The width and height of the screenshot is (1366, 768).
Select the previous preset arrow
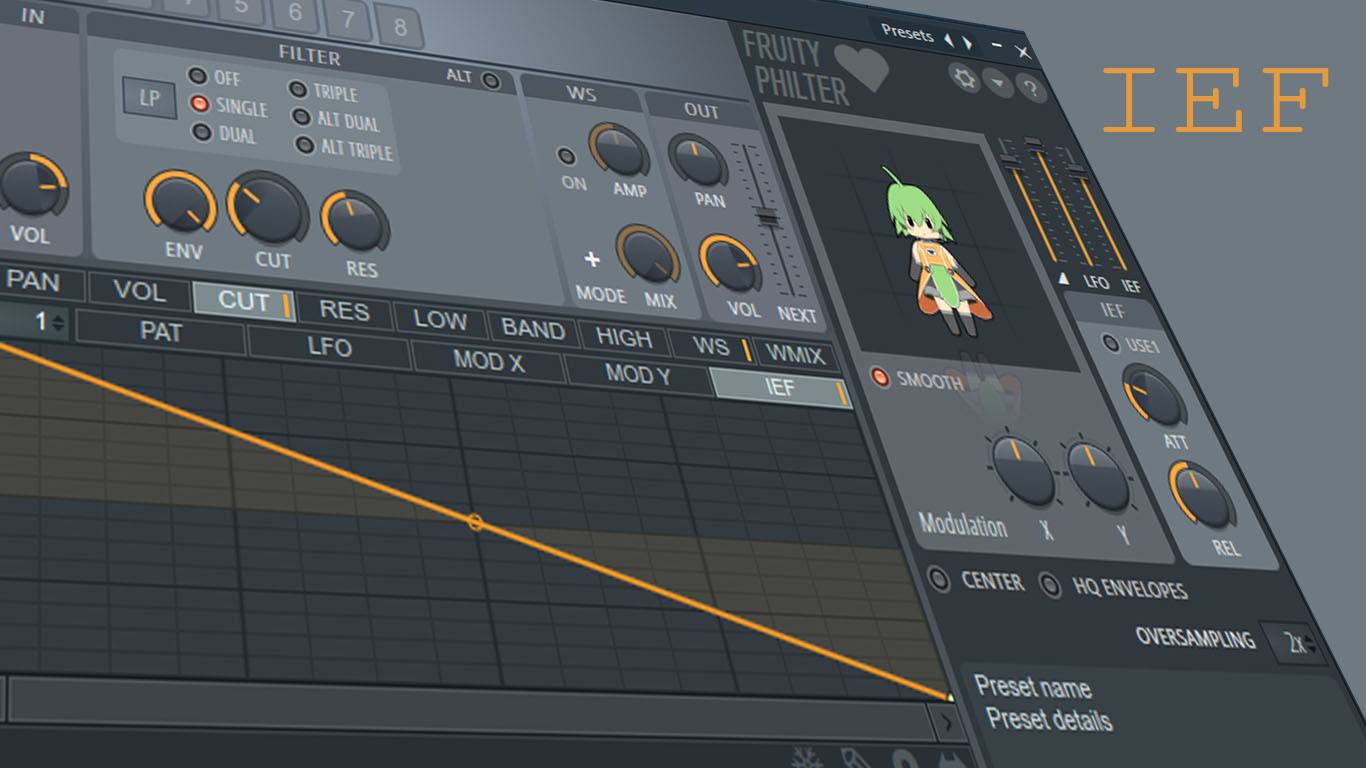tap(948, 39)
